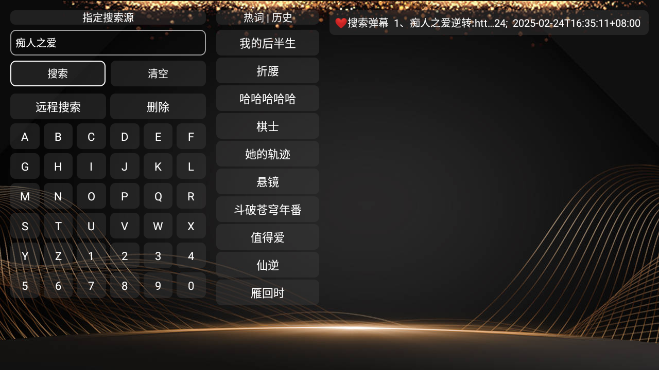Image resolution: width=659 pixels, height=370 pixels.
Task: Tap letter key X
Action: coord(191,226)
